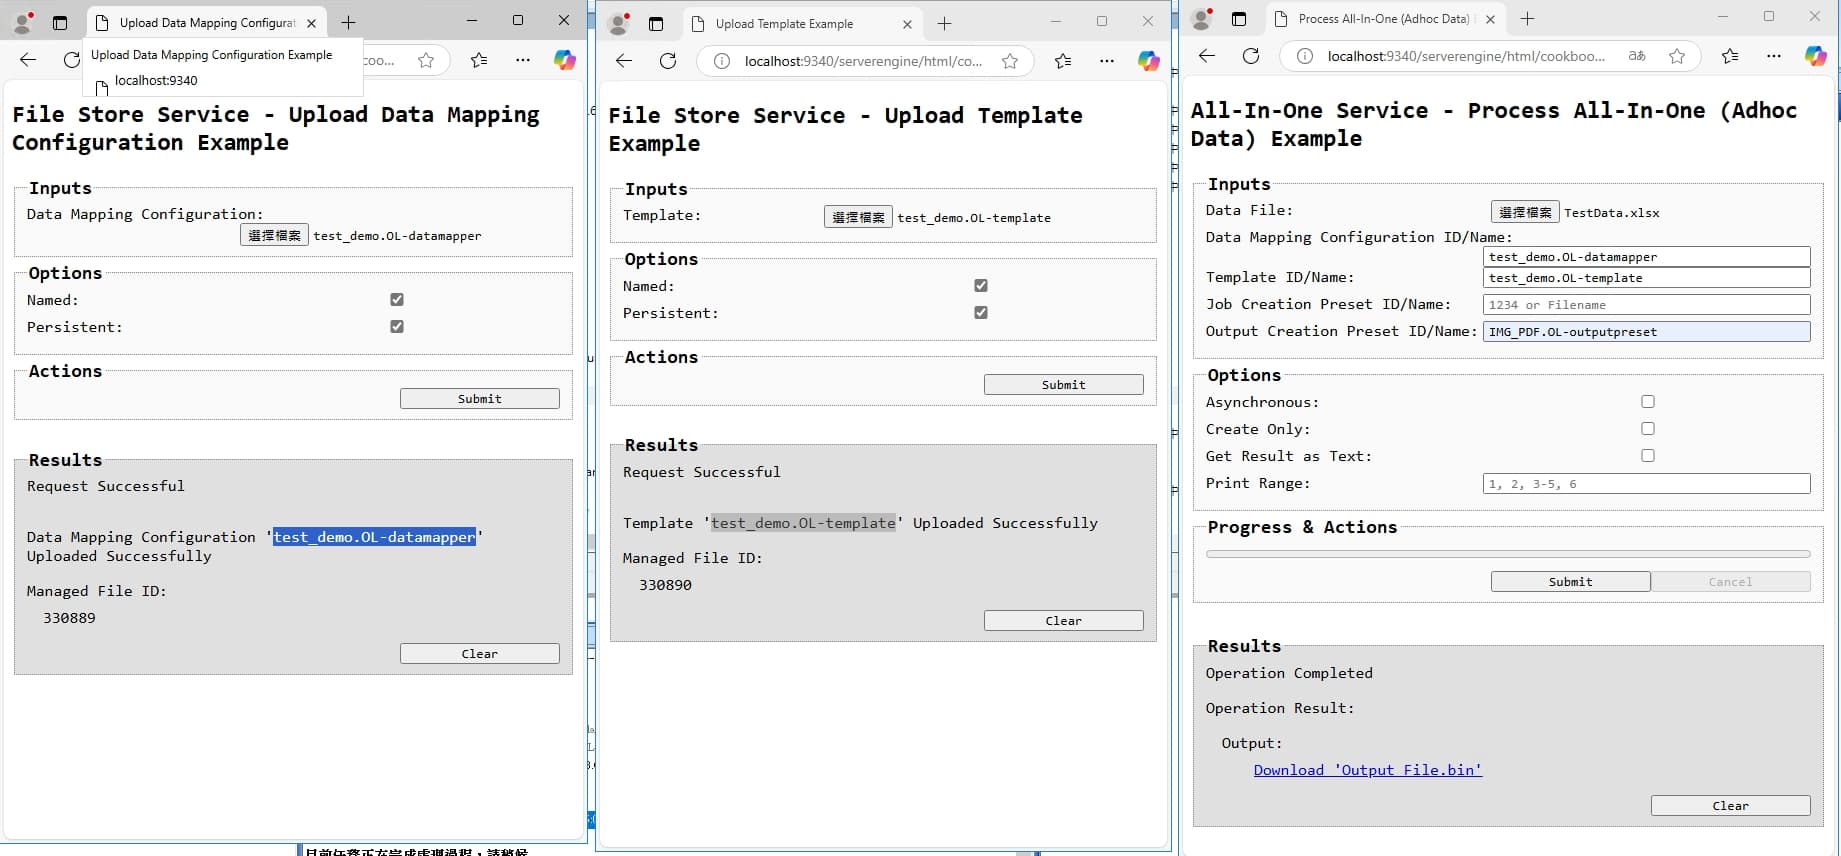
Task: Edit Output Creation Preset ID/Name field
Action: (1646, 331)
